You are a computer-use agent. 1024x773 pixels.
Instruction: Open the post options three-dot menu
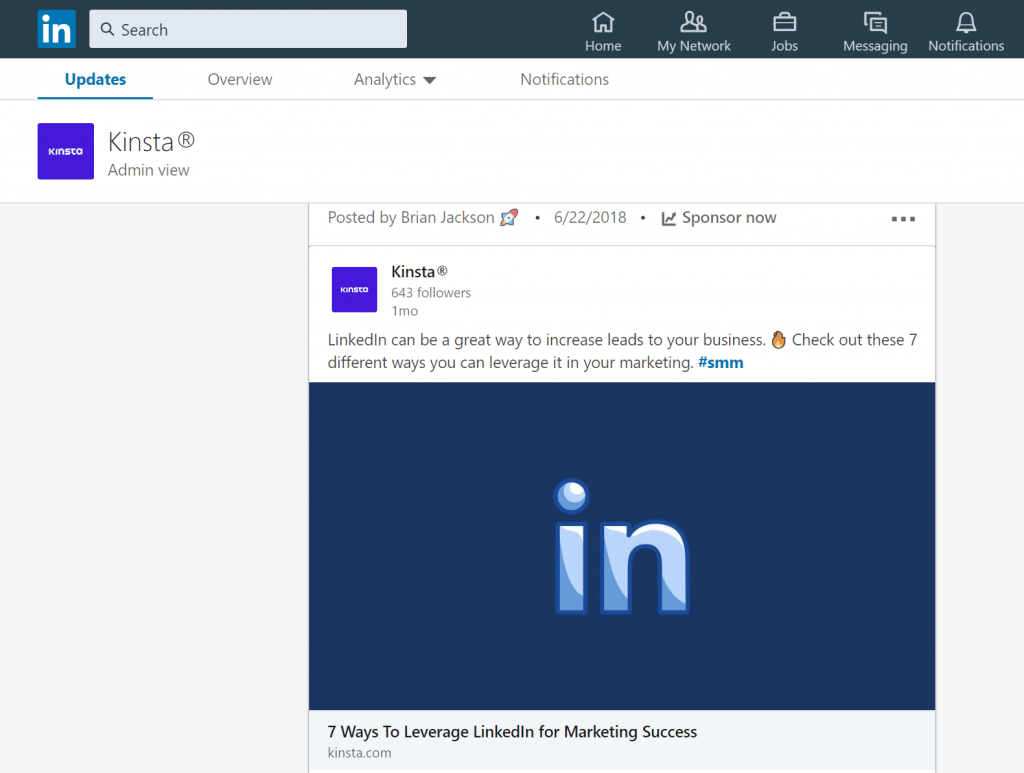(x=903, y=218)
